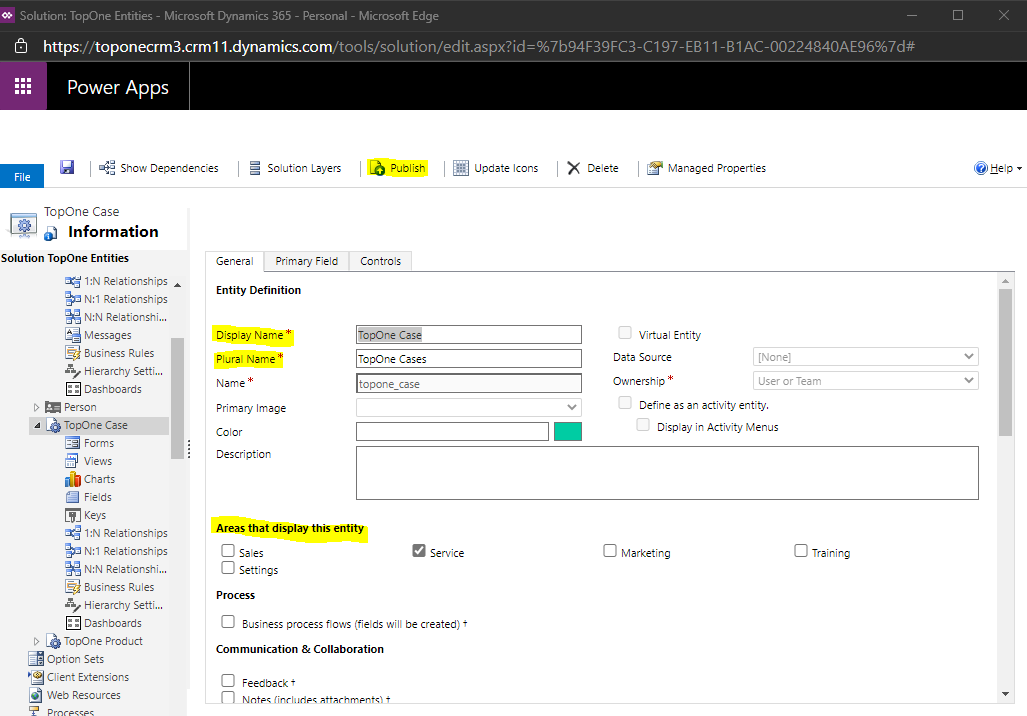Delete the current entity
Screen dimensions: 1027x716
point(590,167)
